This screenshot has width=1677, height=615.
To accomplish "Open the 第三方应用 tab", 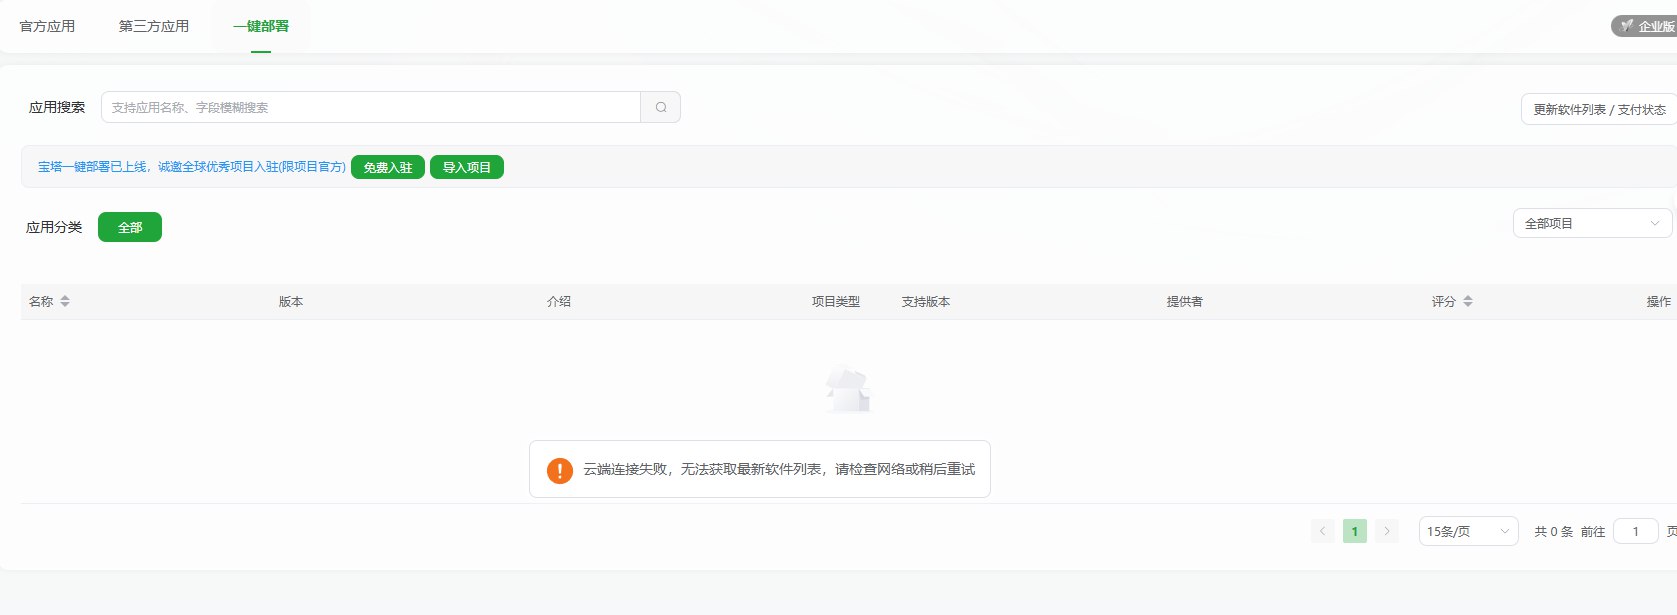I will (154, 26).
